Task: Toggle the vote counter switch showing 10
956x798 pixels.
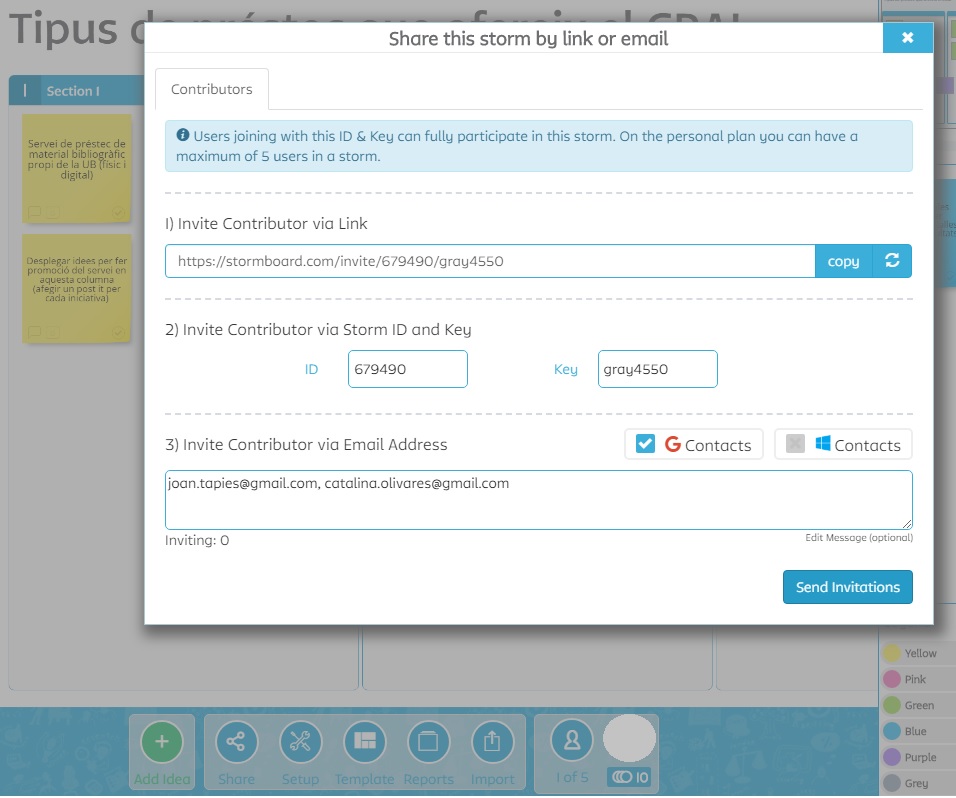Action: tap(630, 776)
